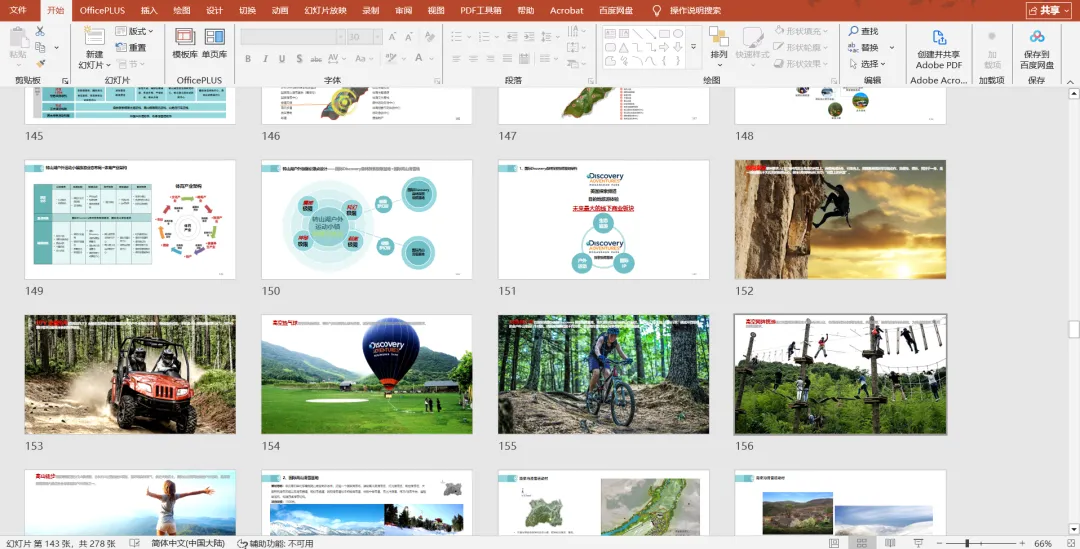Click the zoom out minus button
The height and width of the screenshot is (549, 1080).
point(941,543)
